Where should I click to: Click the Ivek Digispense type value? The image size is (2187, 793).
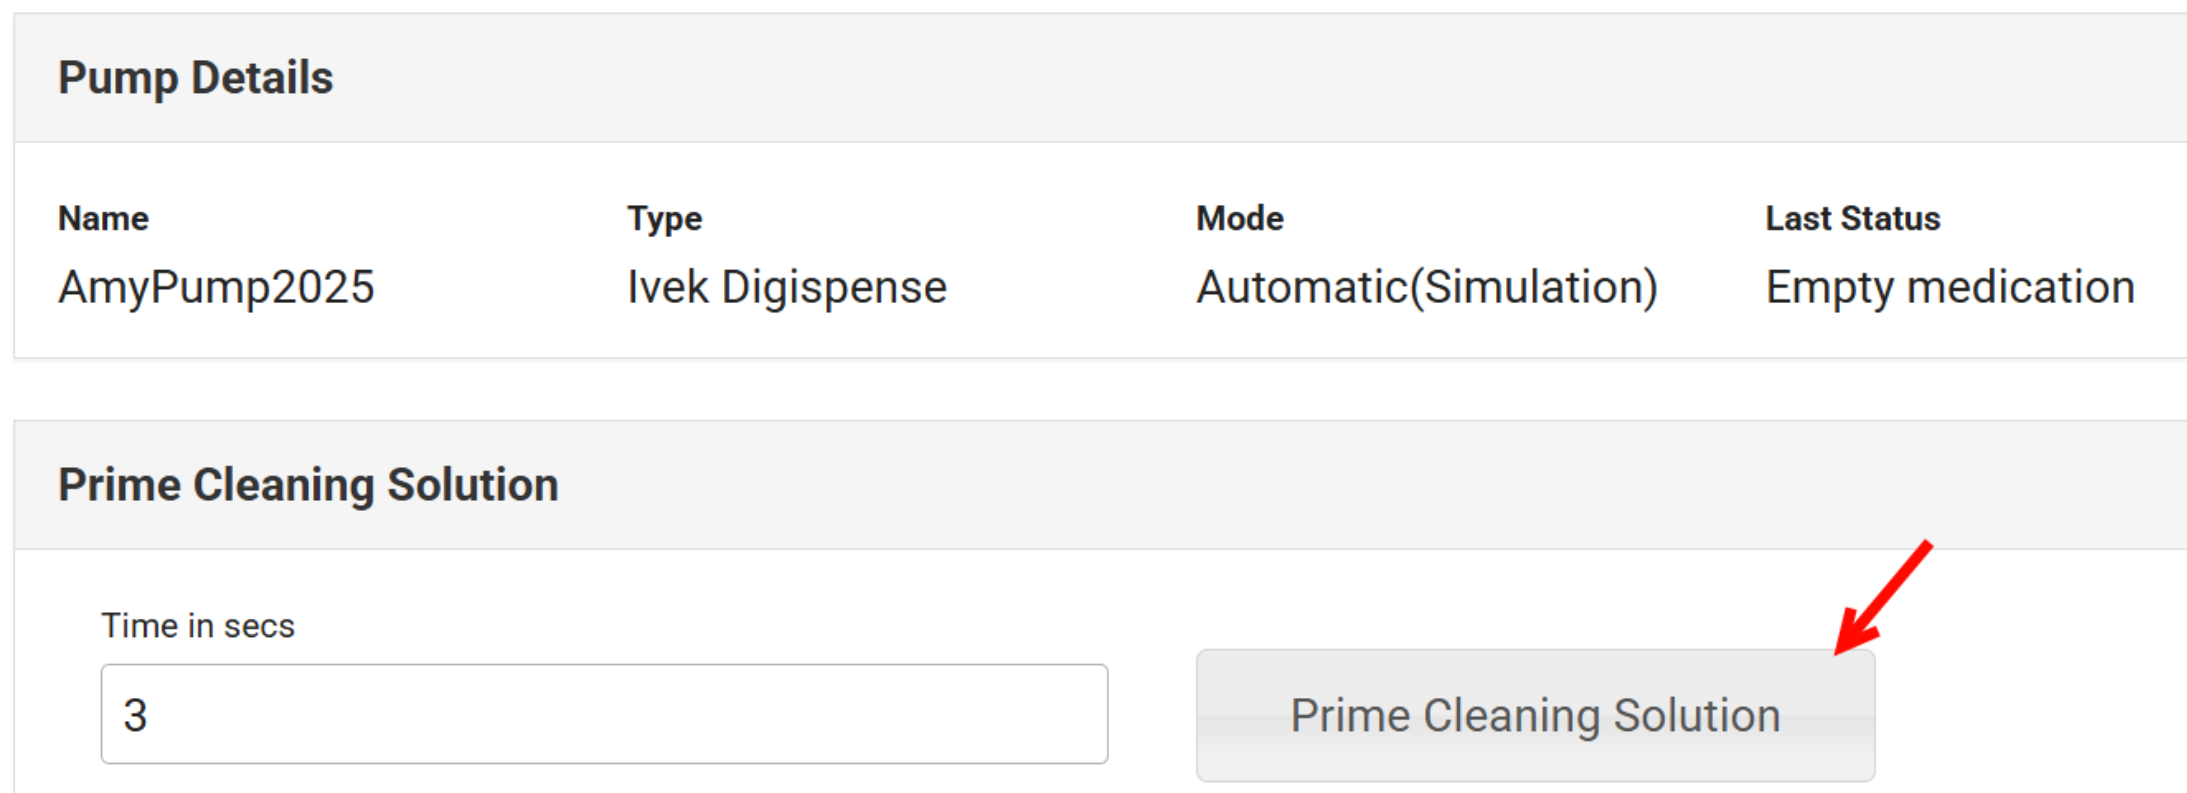pyautogui.click(x=786, y=287)
